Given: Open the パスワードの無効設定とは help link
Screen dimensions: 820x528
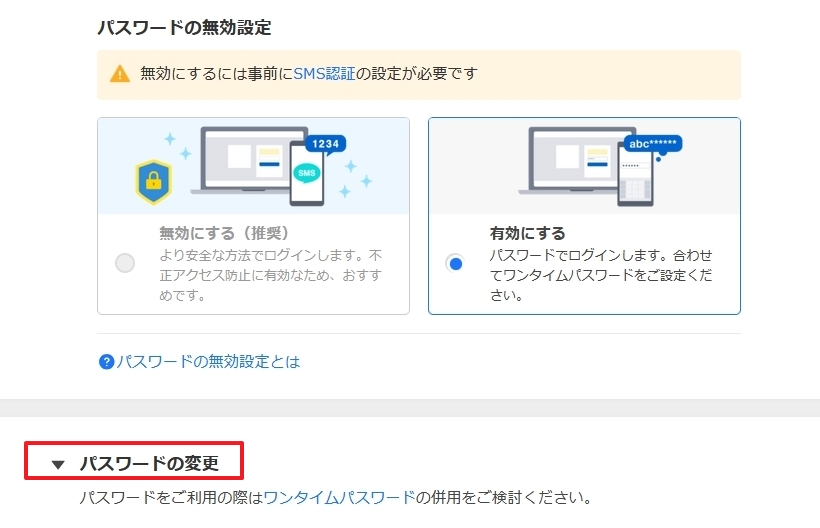Looking at the screenshot, I should point(208,362).
